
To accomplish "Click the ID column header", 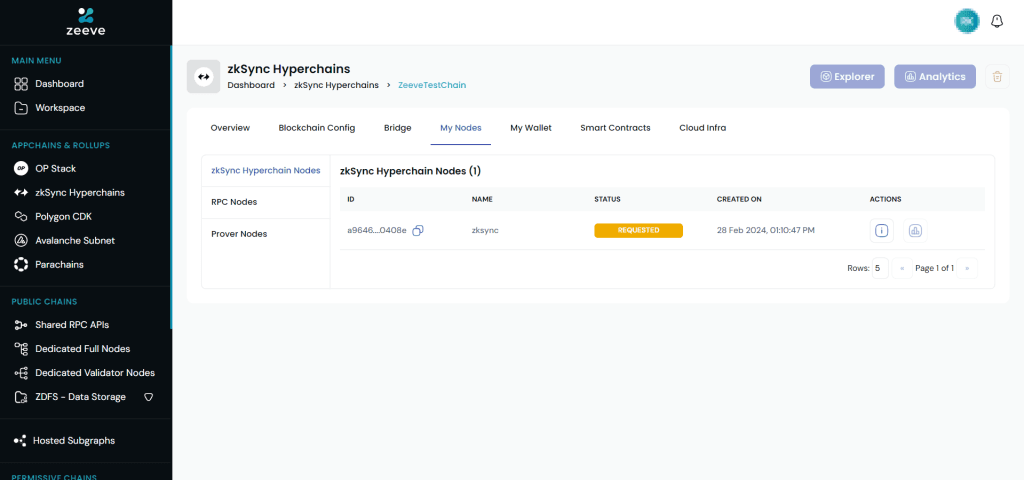I will 351,199.
